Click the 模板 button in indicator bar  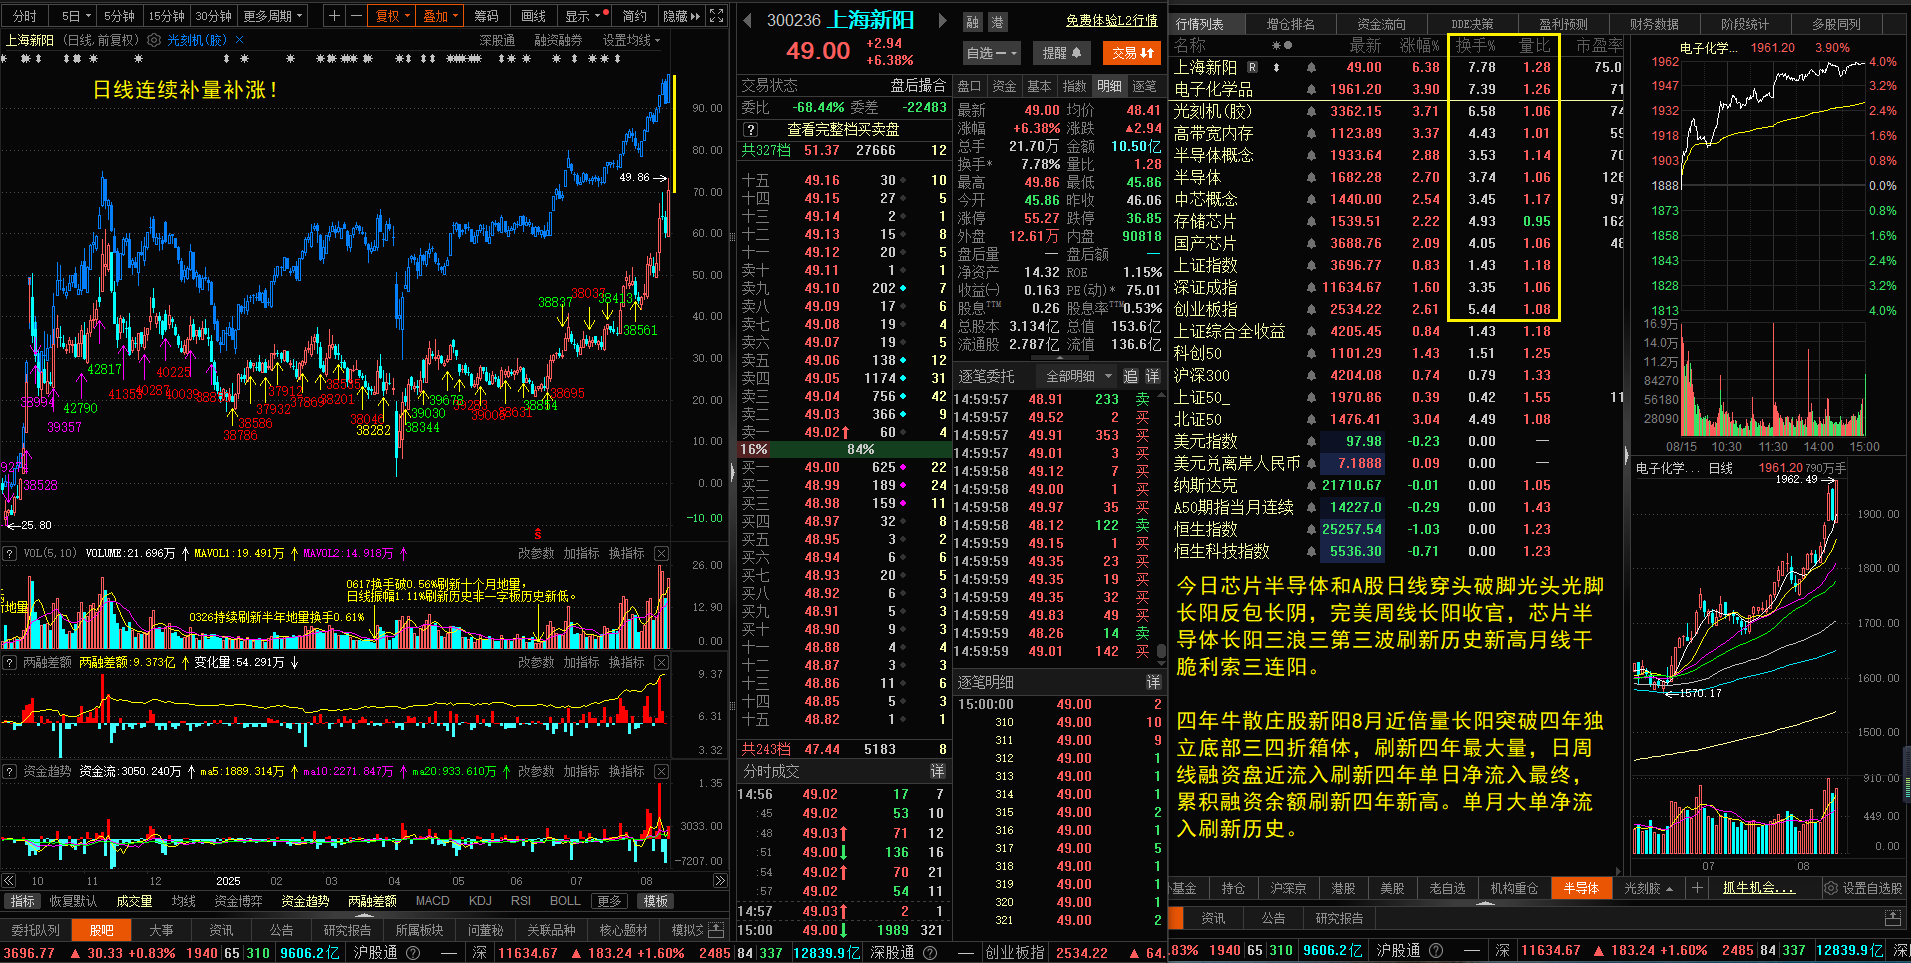click(x=655, y=901)
